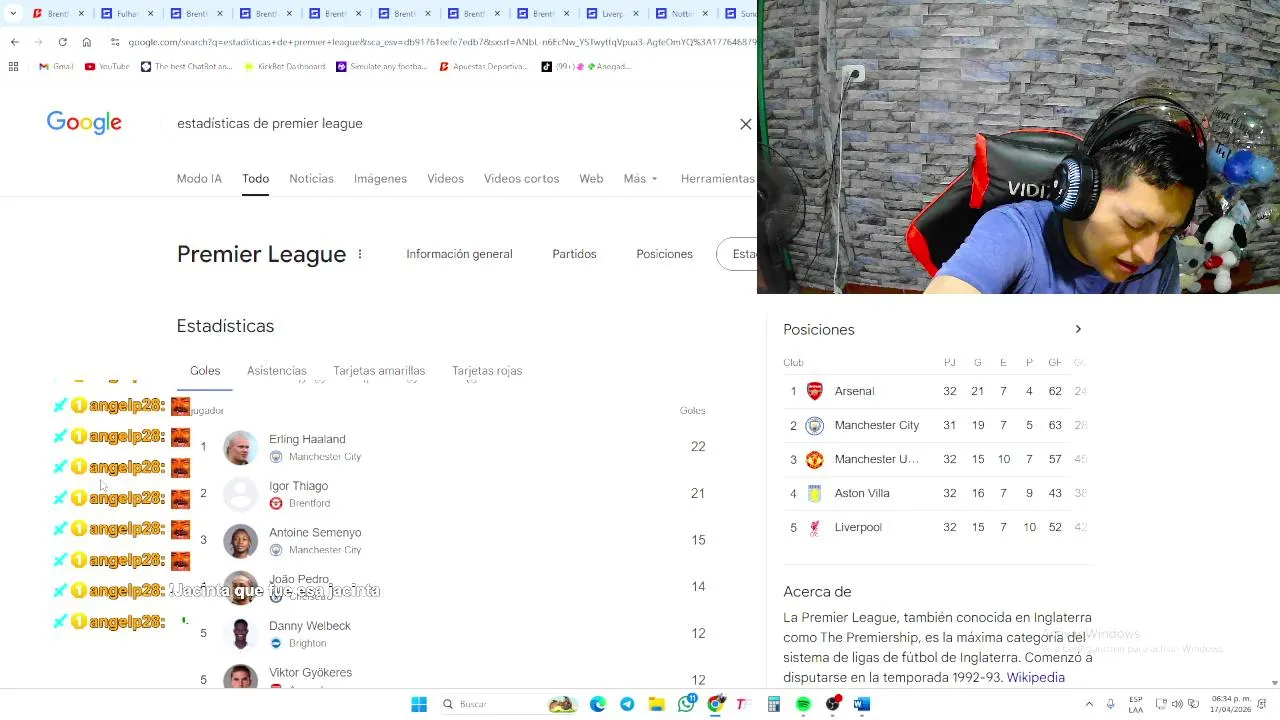
Task: Reload the current Google page
Action: (63, 42)
